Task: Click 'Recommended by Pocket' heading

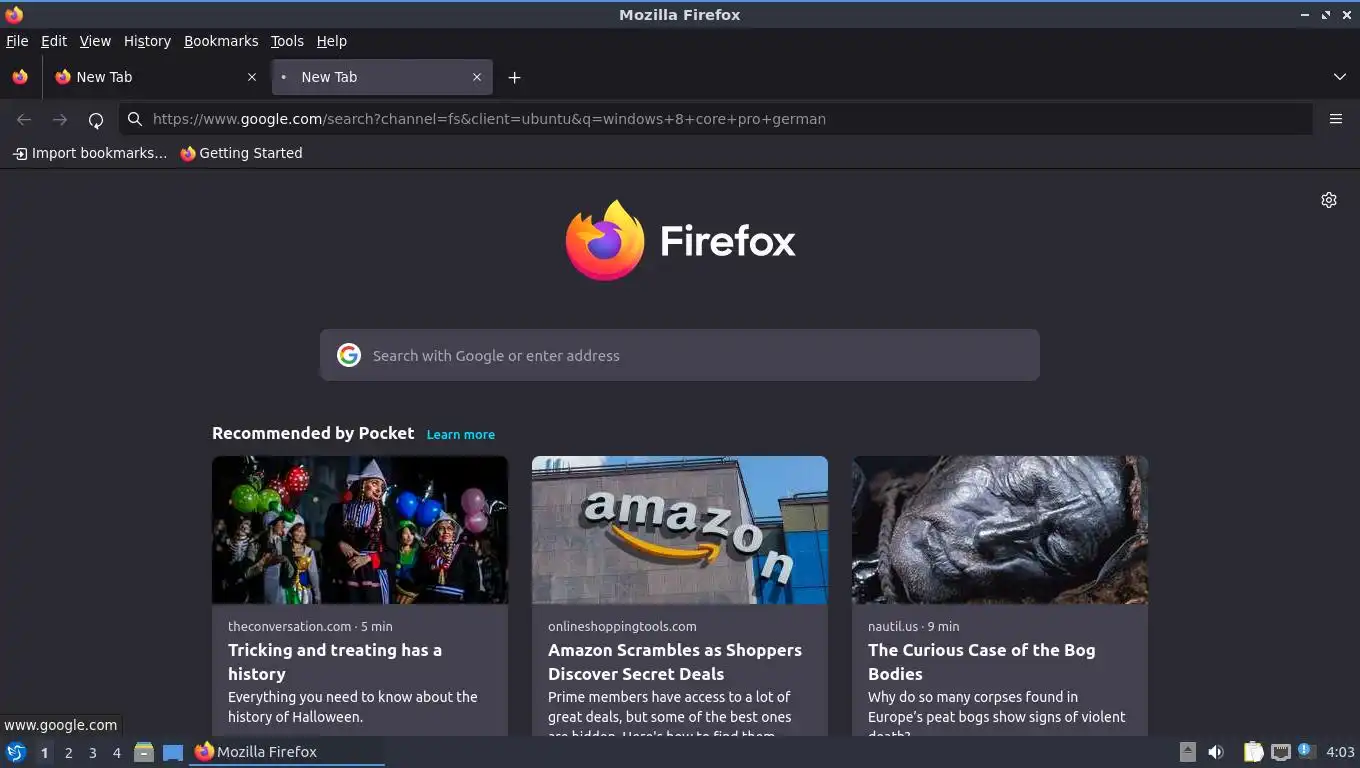Action: click(313, 433)
